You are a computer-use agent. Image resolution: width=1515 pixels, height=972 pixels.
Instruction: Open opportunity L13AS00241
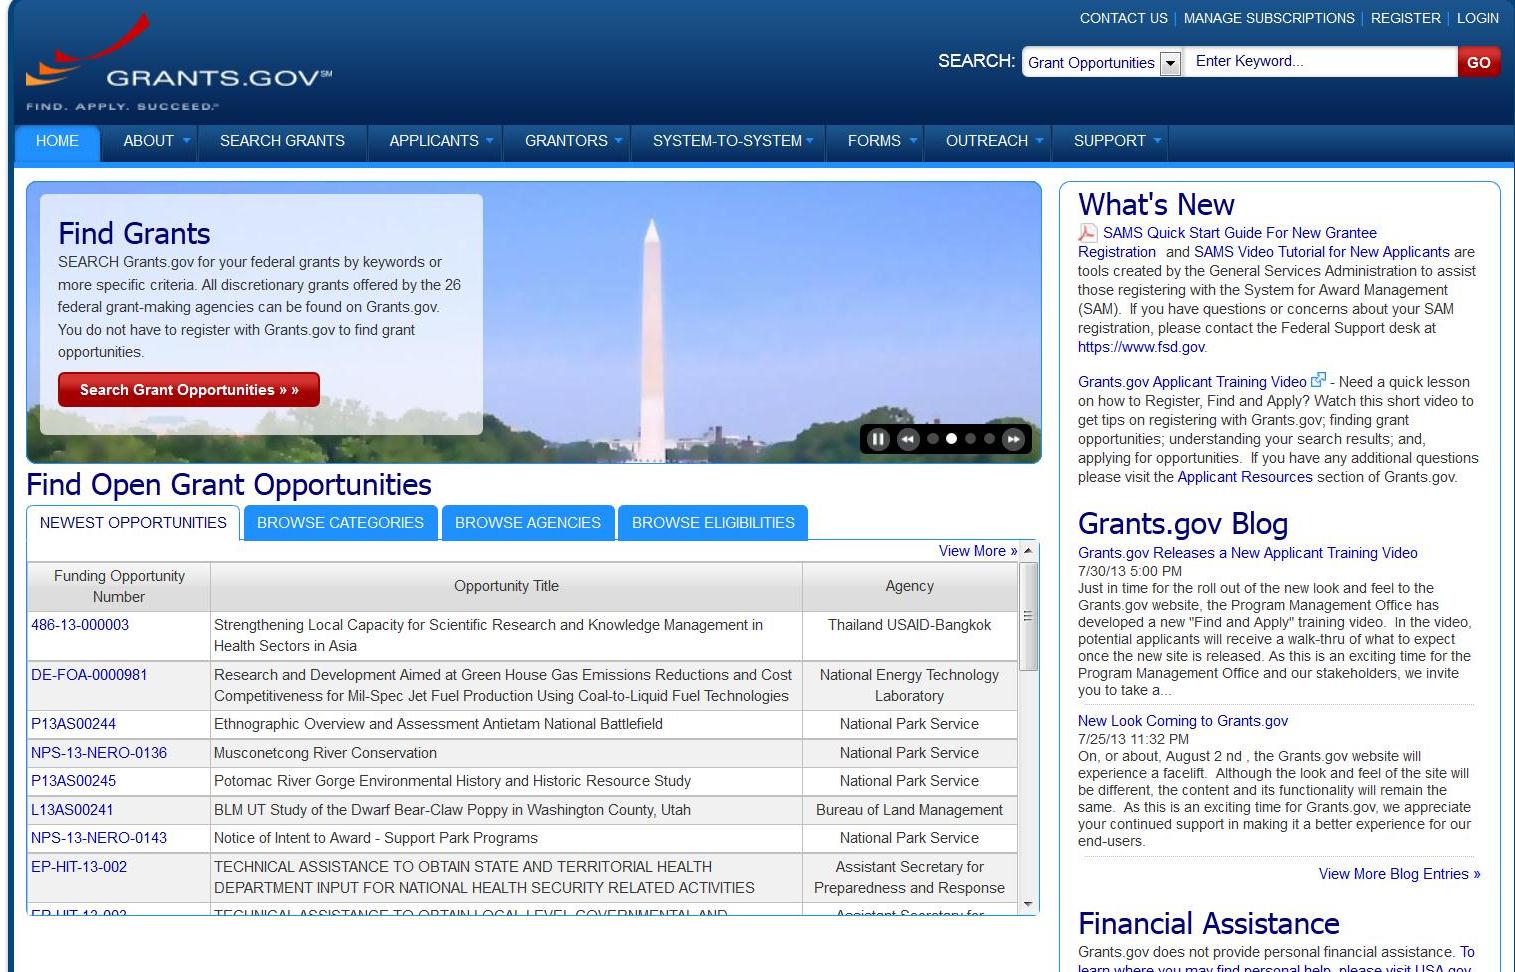click(x=72, y=810)
